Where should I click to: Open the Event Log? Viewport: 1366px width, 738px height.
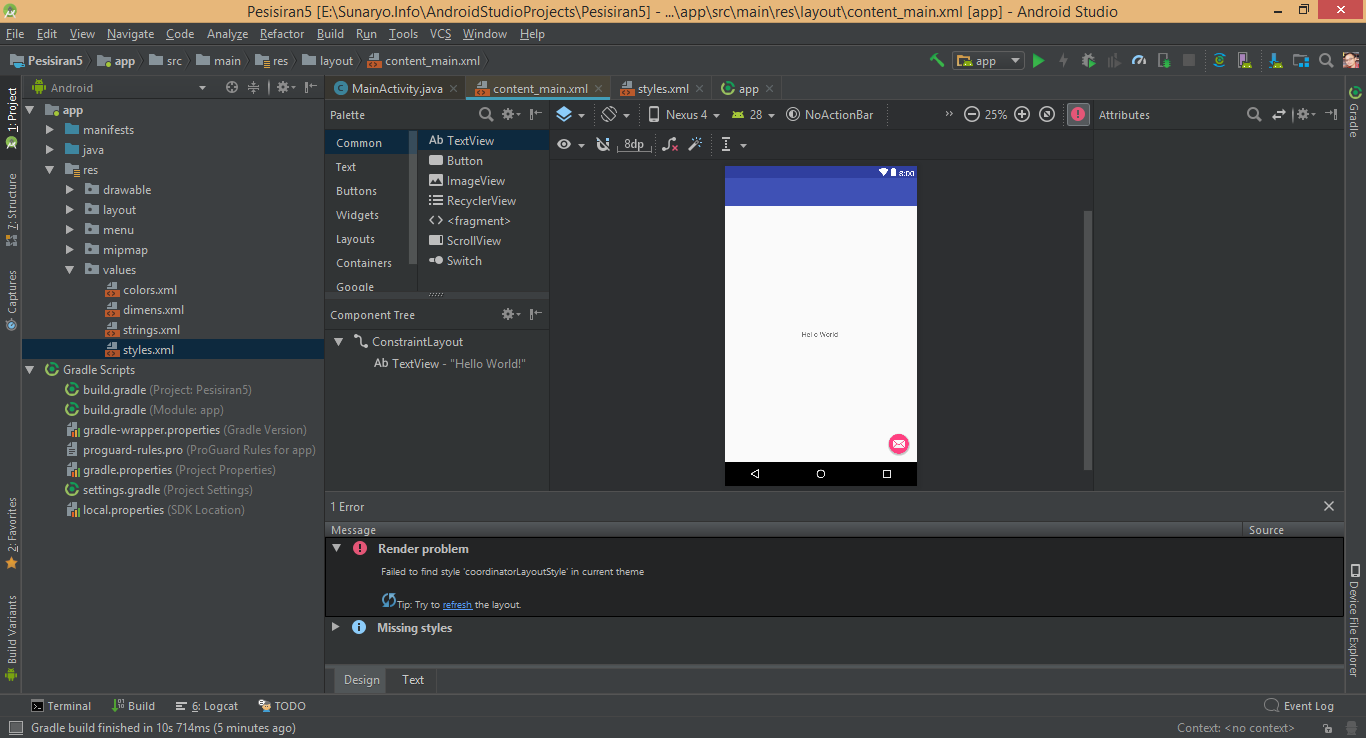(1299, 706)
